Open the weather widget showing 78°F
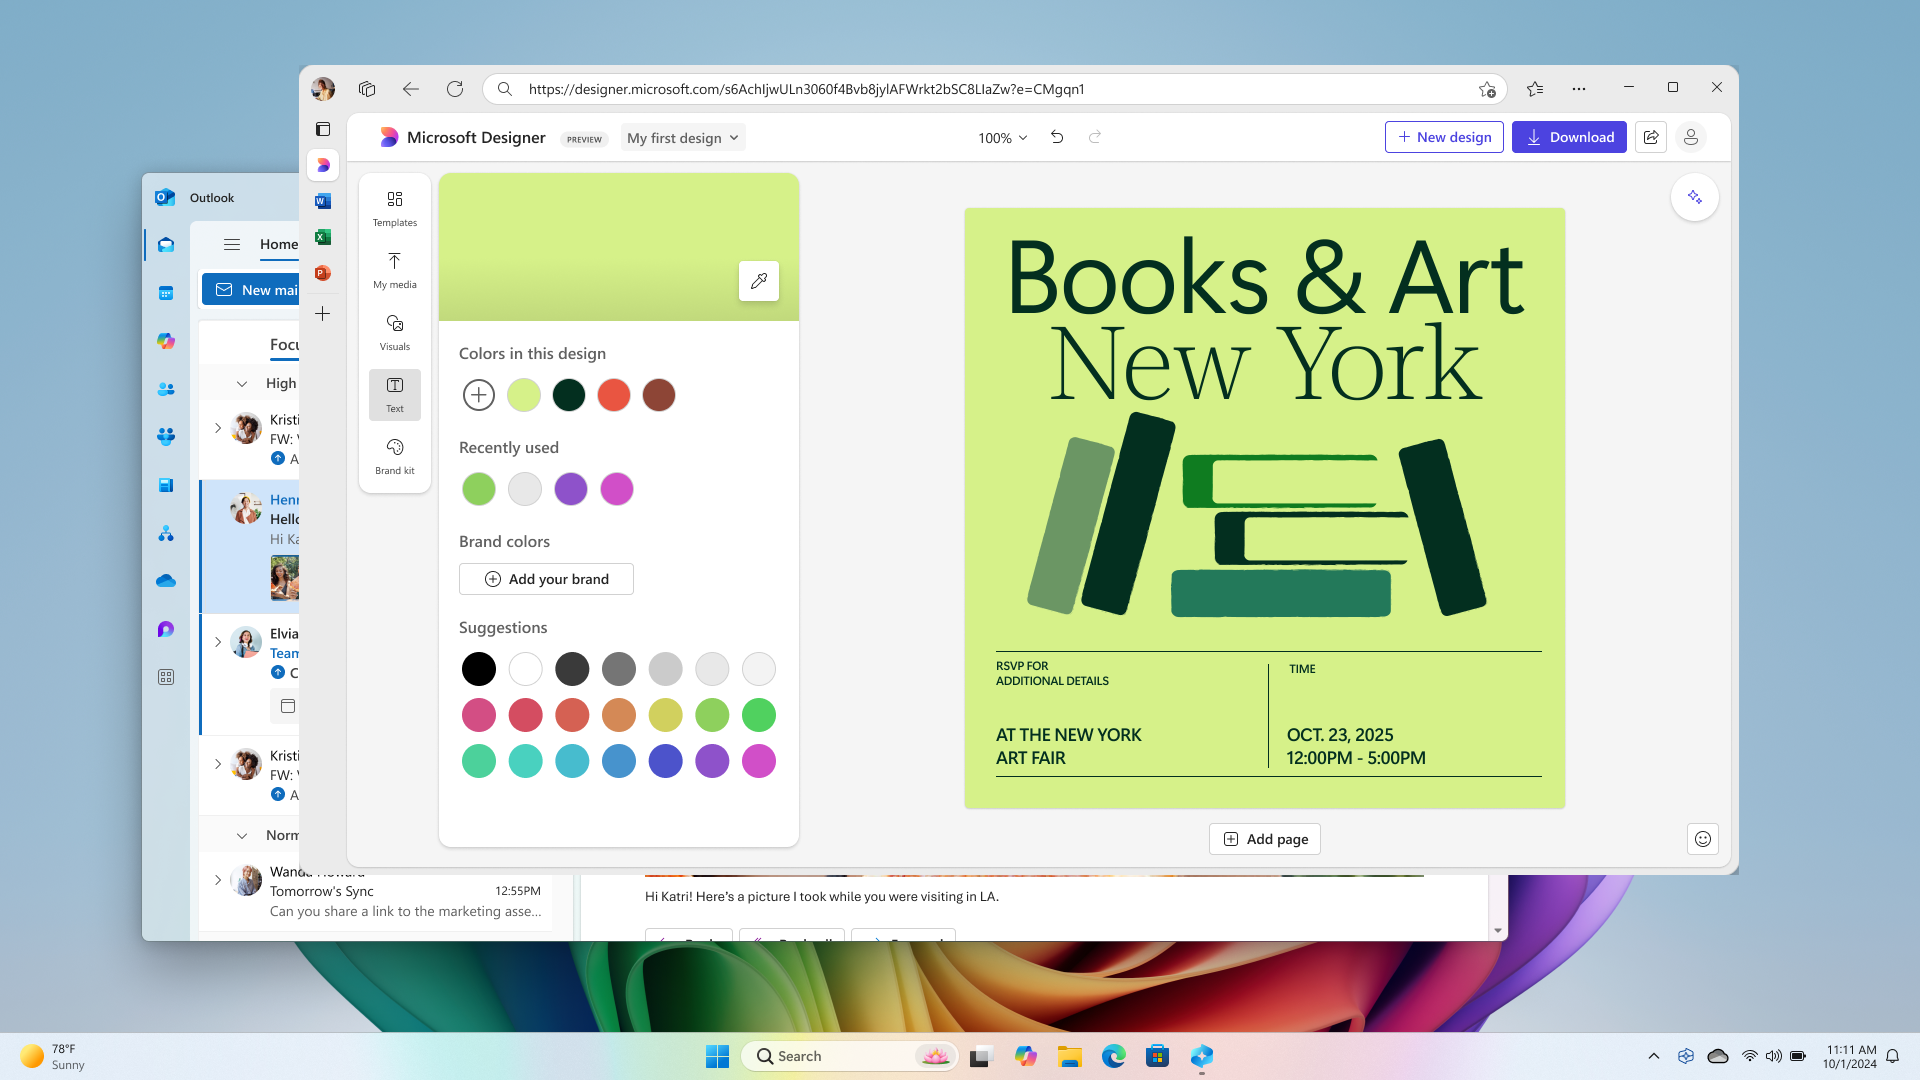The height and width of the screenshot is (1080, 1920). 54,1056
